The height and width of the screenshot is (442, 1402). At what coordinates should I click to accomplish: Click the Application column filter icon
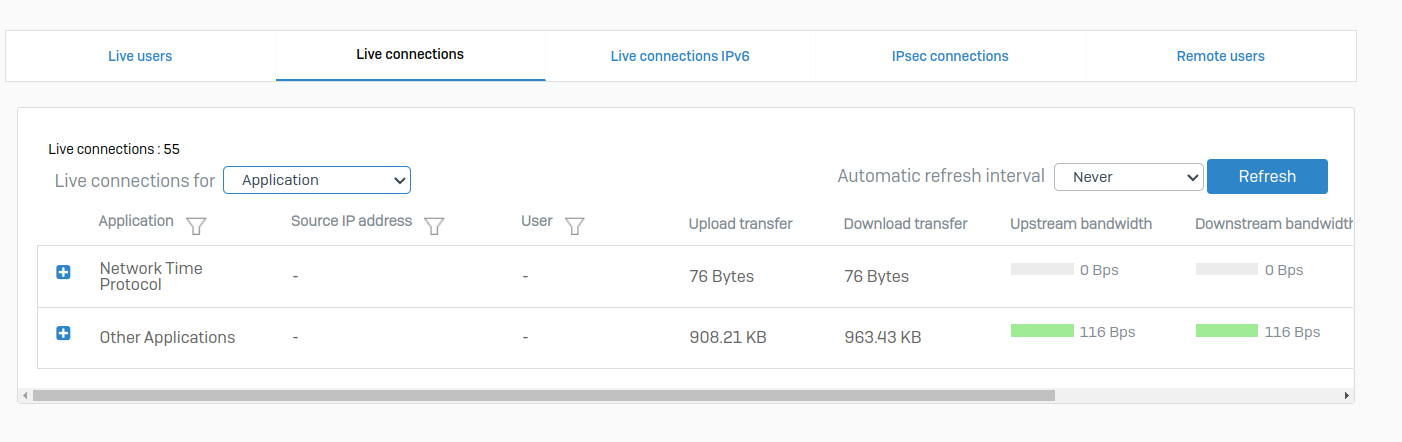196,226
